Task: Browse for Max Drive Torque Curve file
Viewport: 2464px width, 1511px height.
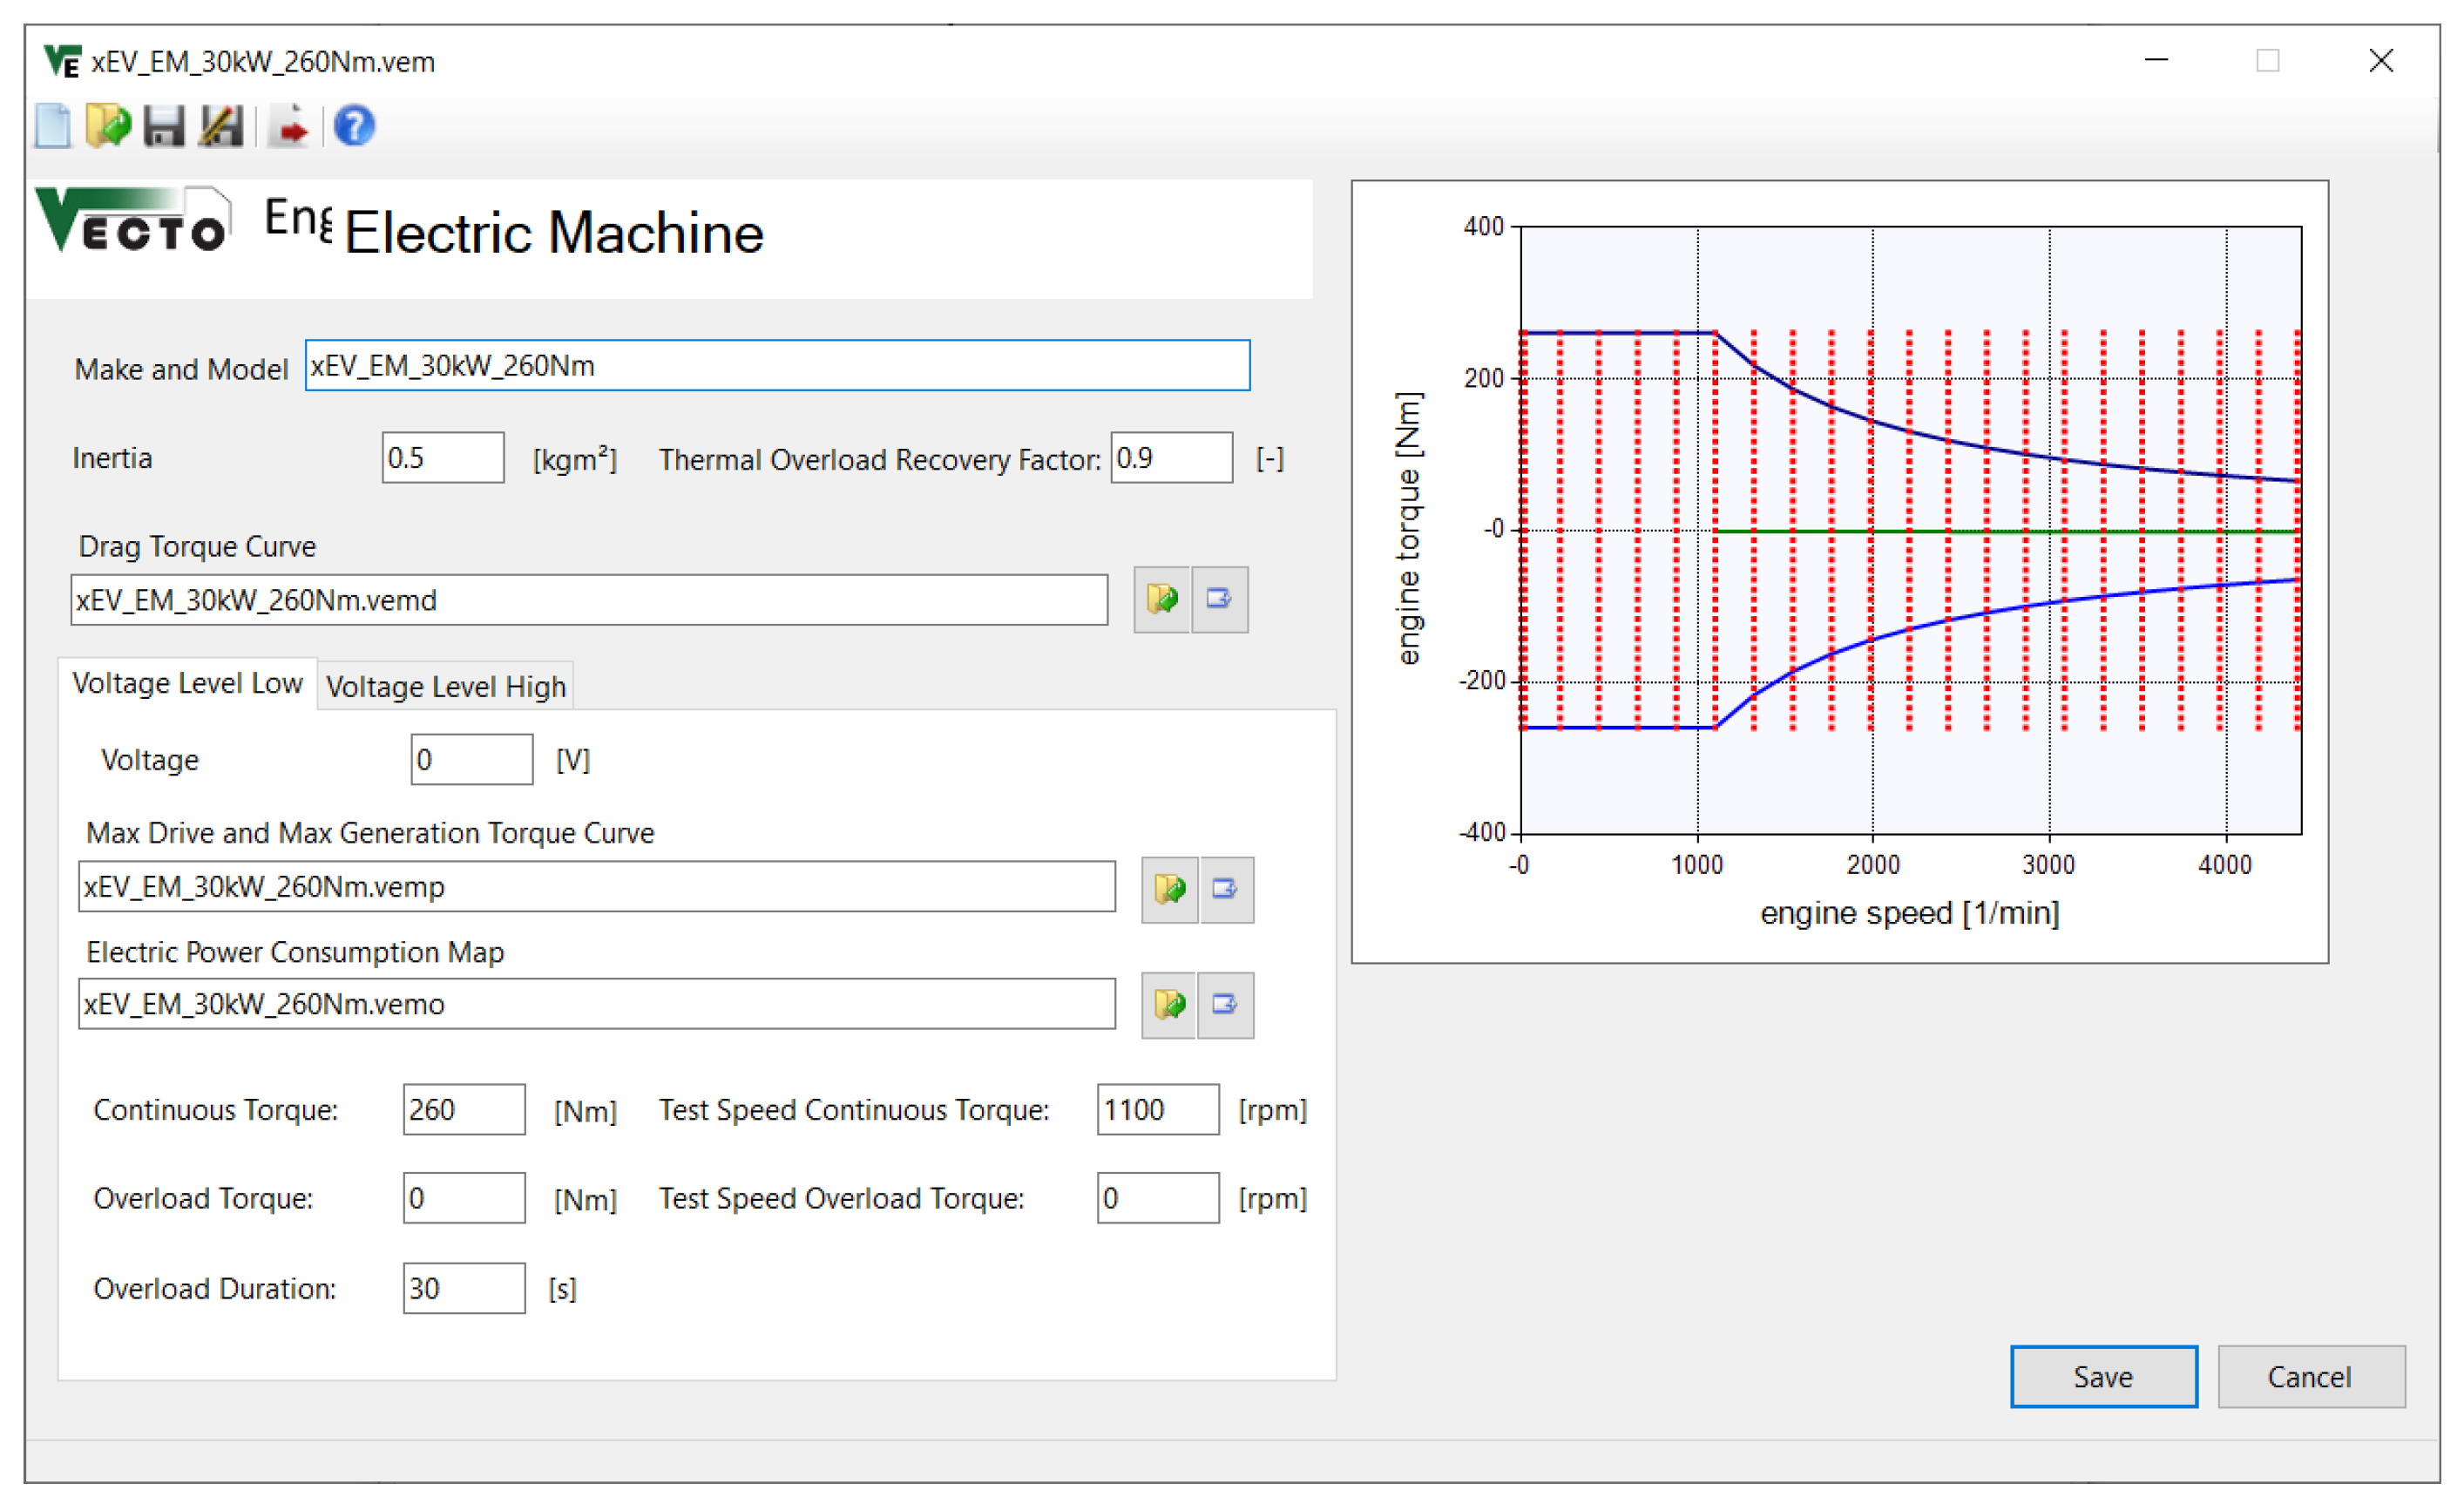Action: coord(1169,889)
